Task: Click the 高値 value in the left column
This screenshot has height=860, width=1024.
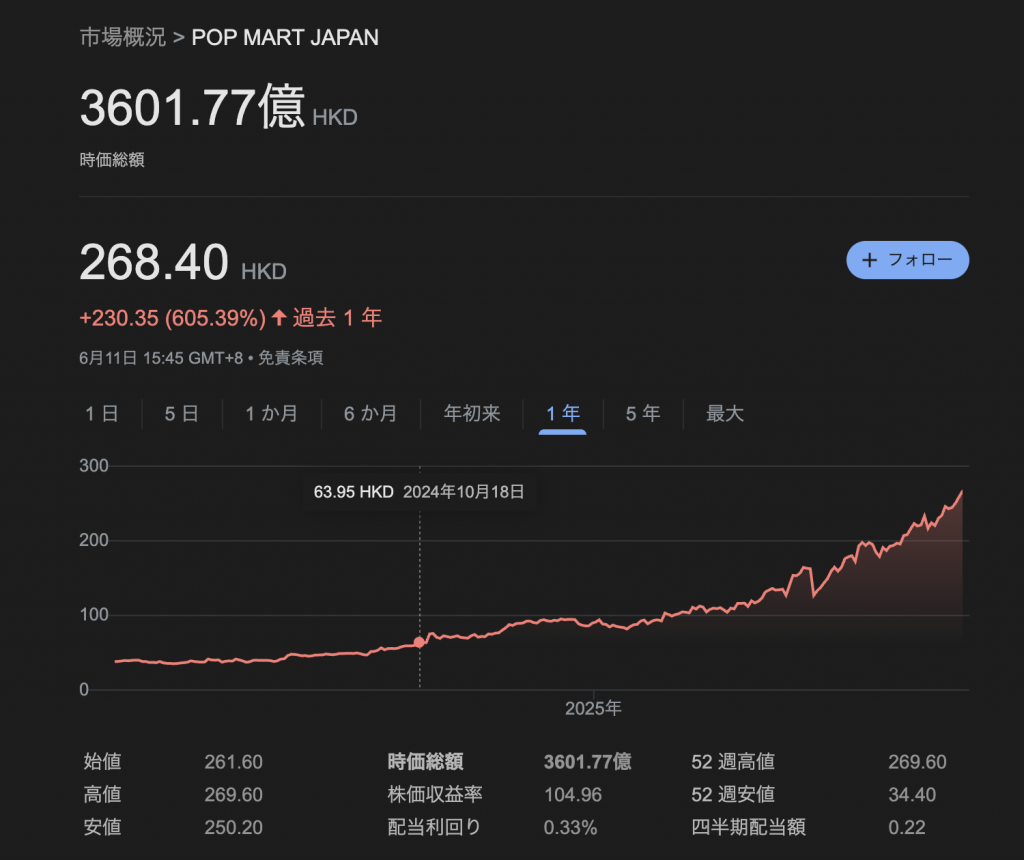Action: click(x=233, y=795)
